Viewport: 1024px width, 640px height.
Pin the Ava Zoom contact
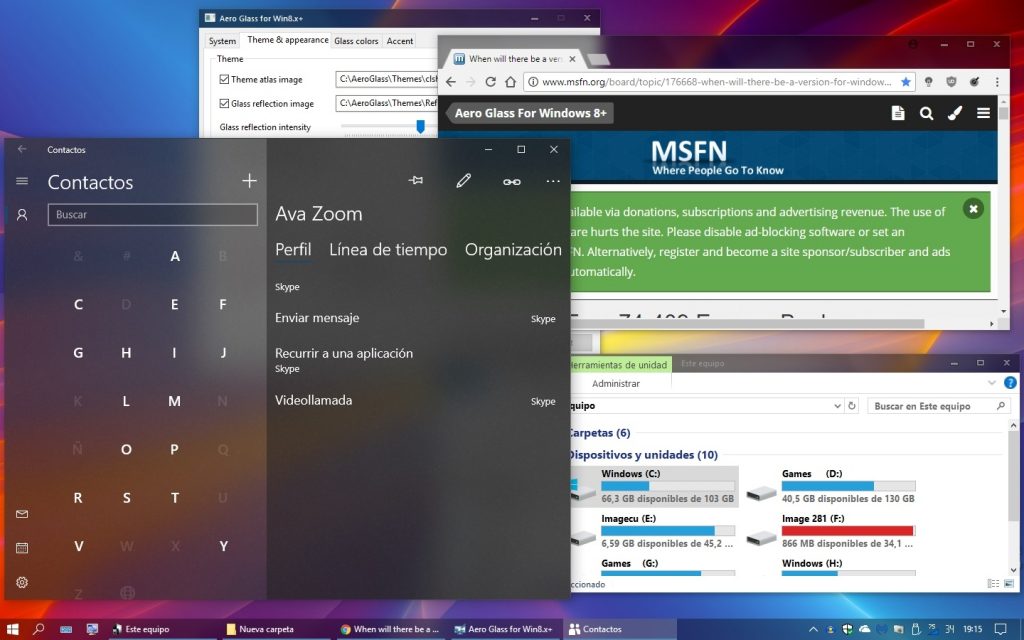pyautogui.click(x=415, y=180)
